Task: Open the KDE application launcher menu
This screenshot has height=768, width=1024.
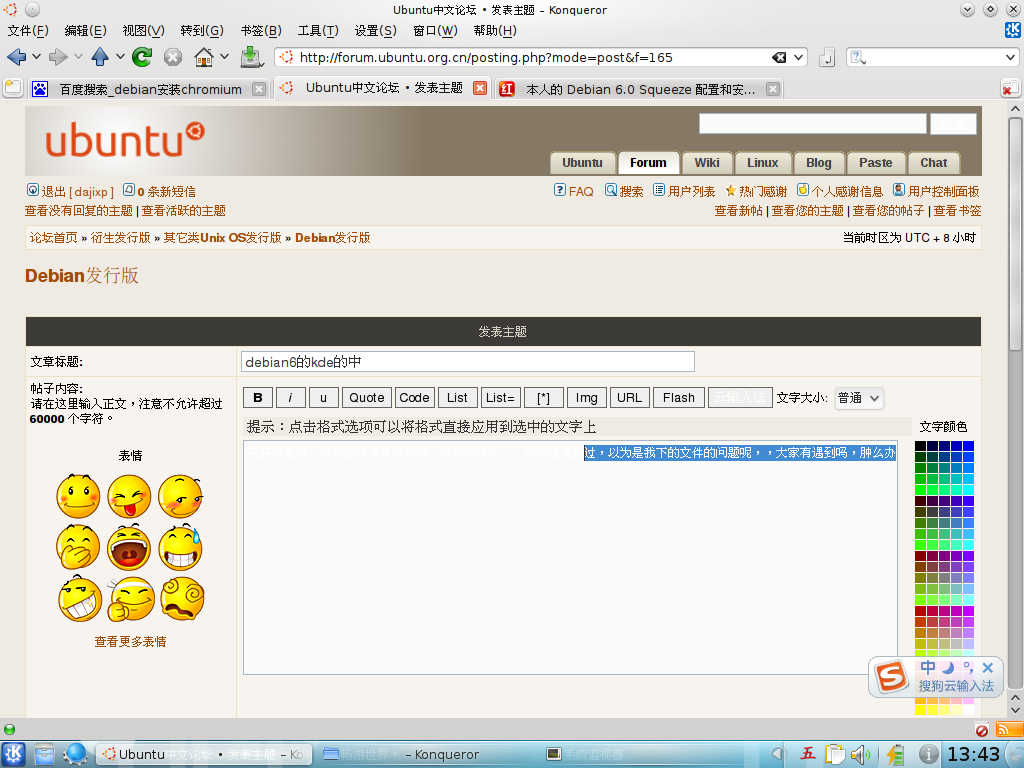Action: pos(14,754)
